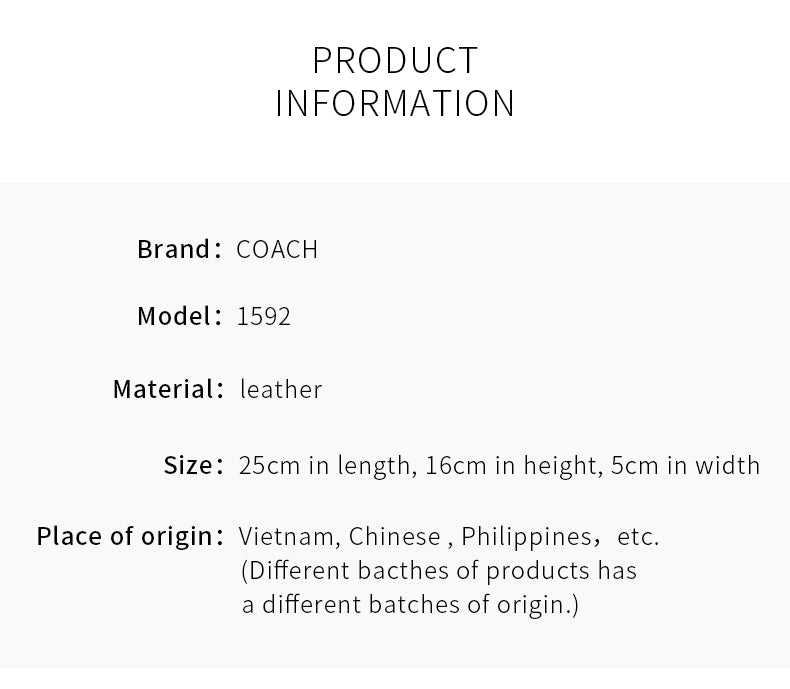Image resolution: width=790 pixels, height=689 pixels.
Task: Click the 25cm in length text
Action: point(328,465)
